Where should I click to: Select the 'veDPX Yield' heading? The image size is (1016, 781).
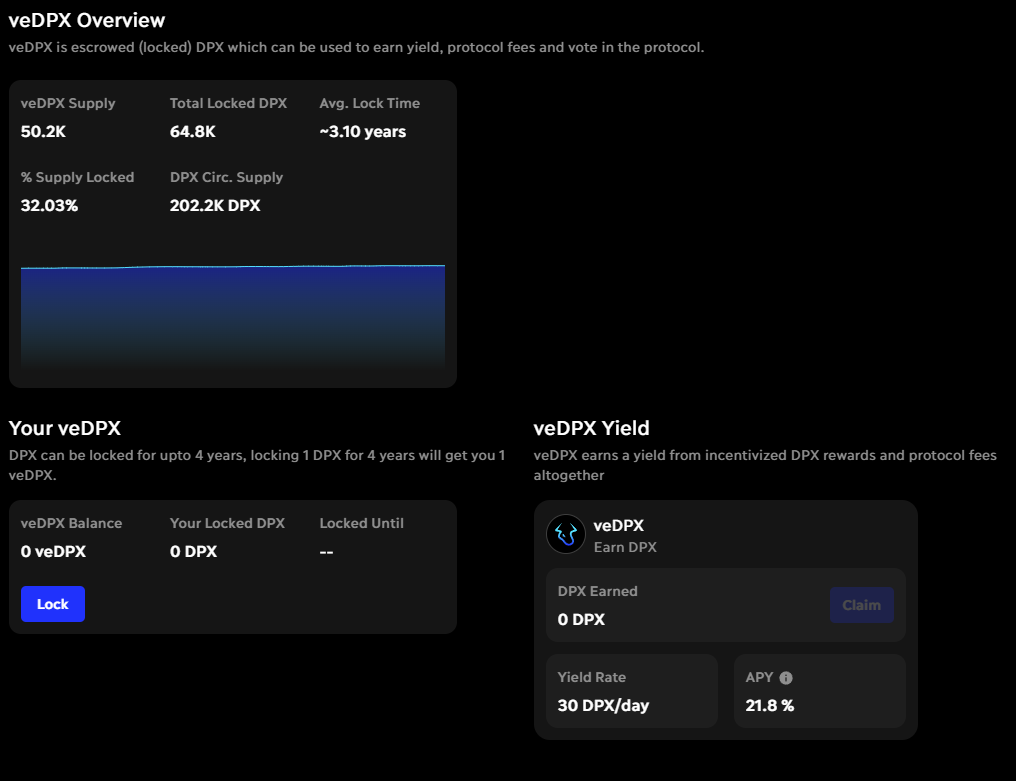click(x=592, y=428)
